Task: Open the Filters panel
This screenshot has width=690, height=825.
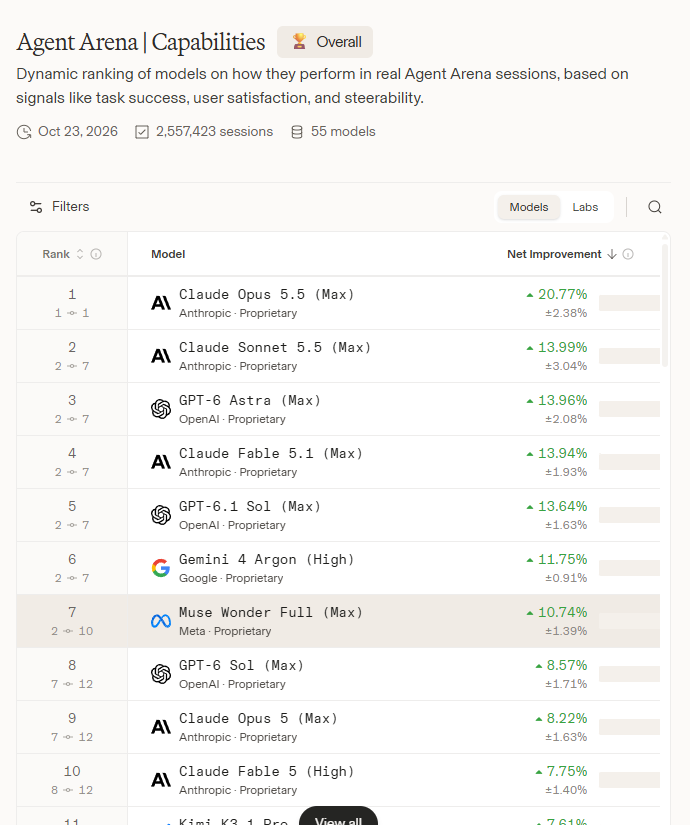Action: point(59,207)
